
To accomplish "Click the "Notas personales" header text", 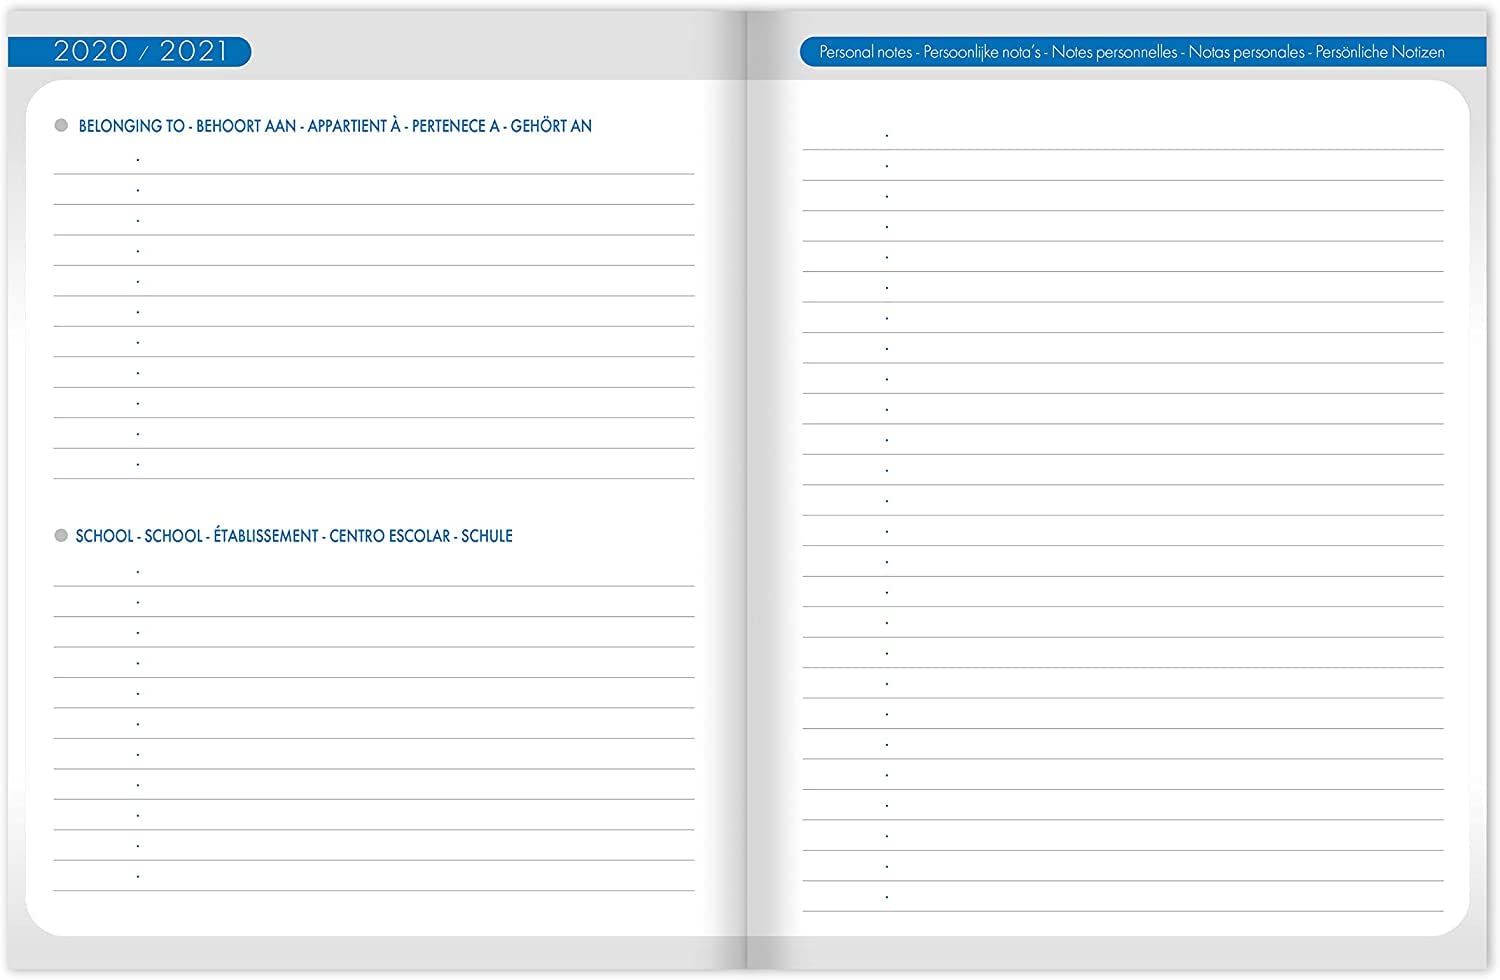I will point(1247,52).
